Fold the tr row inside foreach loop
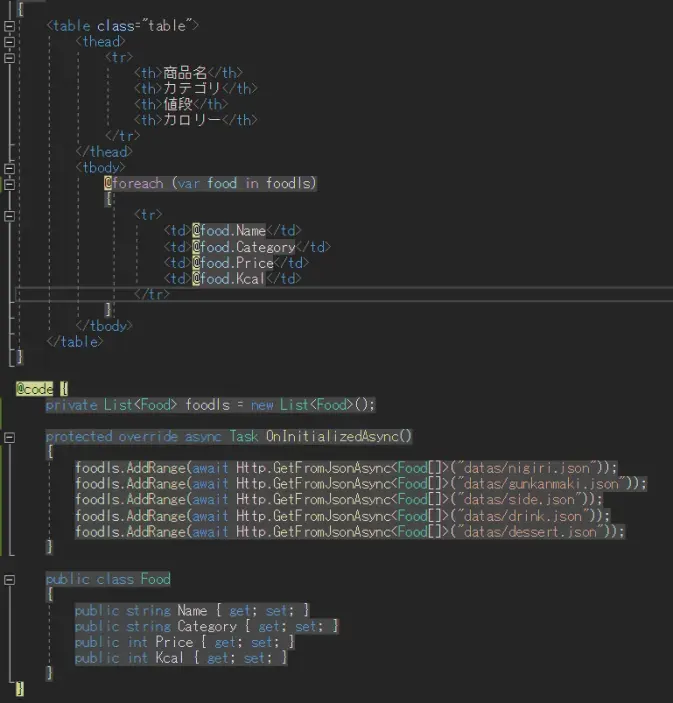 coord(10,215)
